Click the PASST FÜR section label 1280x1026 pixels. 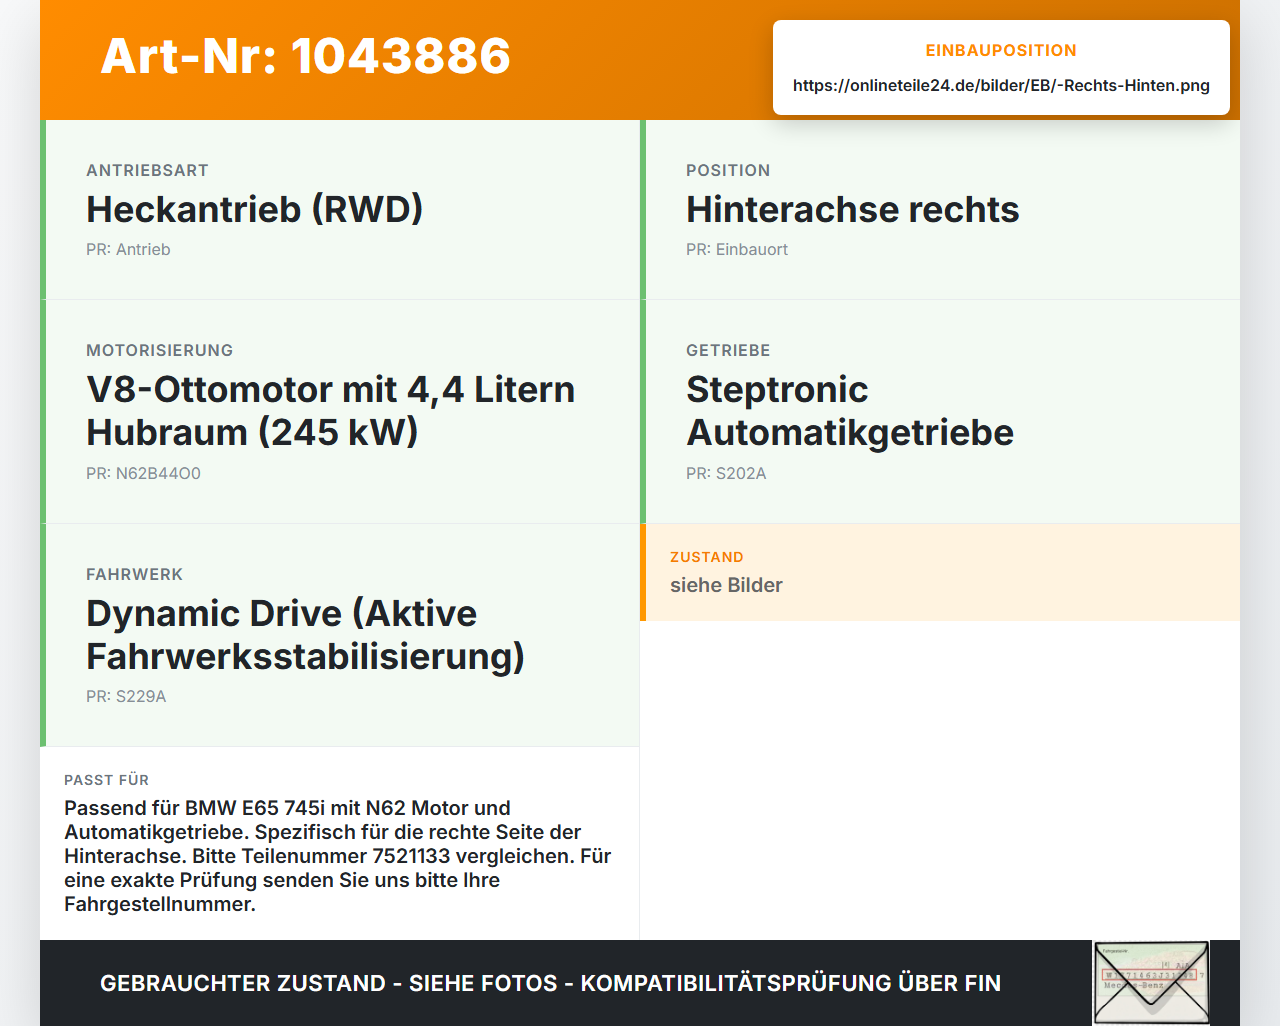(x=106, y=780)
